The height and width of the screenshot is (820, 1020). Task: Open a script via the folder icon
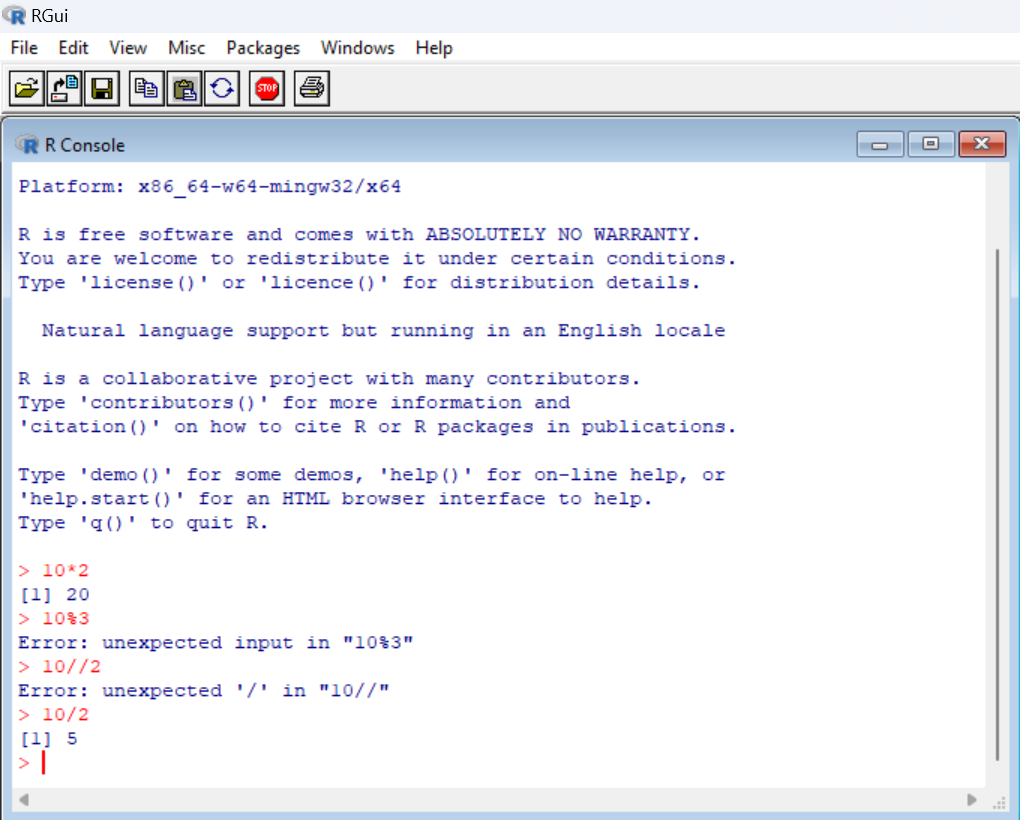click(x=27, y=88)
